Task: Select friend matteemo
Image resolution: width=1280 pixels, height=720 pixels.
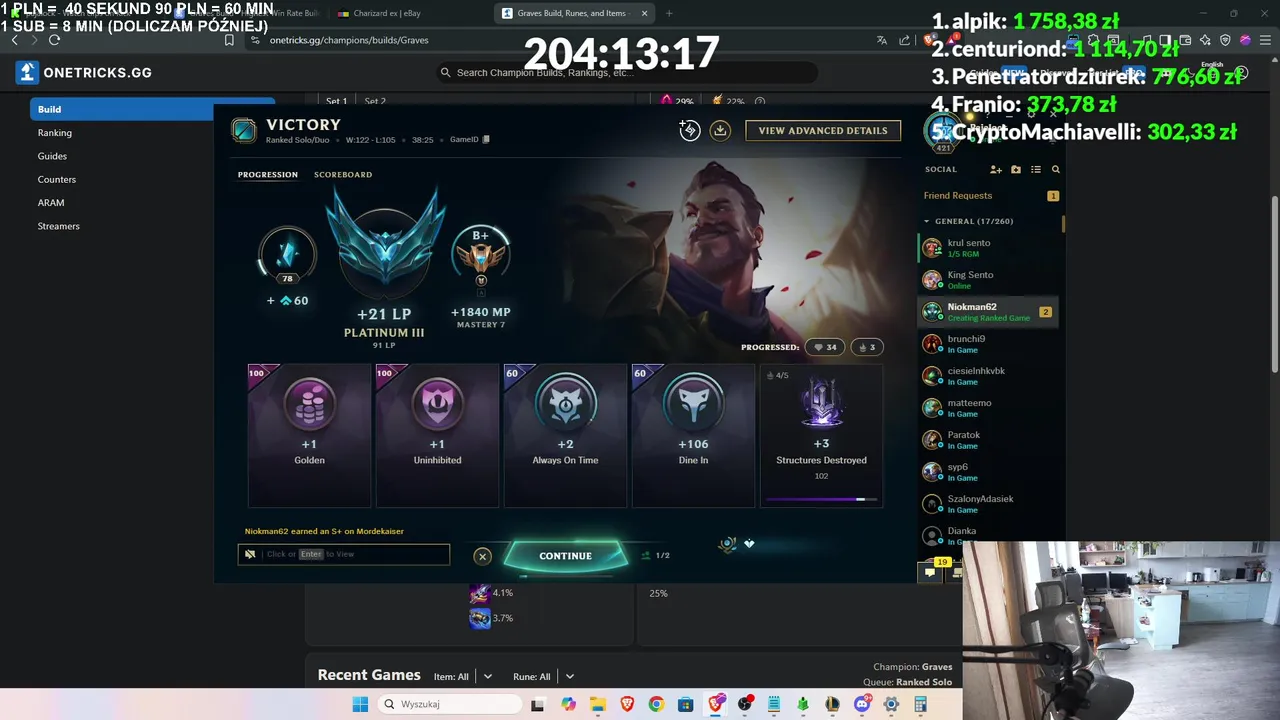Action: [990, 408]
